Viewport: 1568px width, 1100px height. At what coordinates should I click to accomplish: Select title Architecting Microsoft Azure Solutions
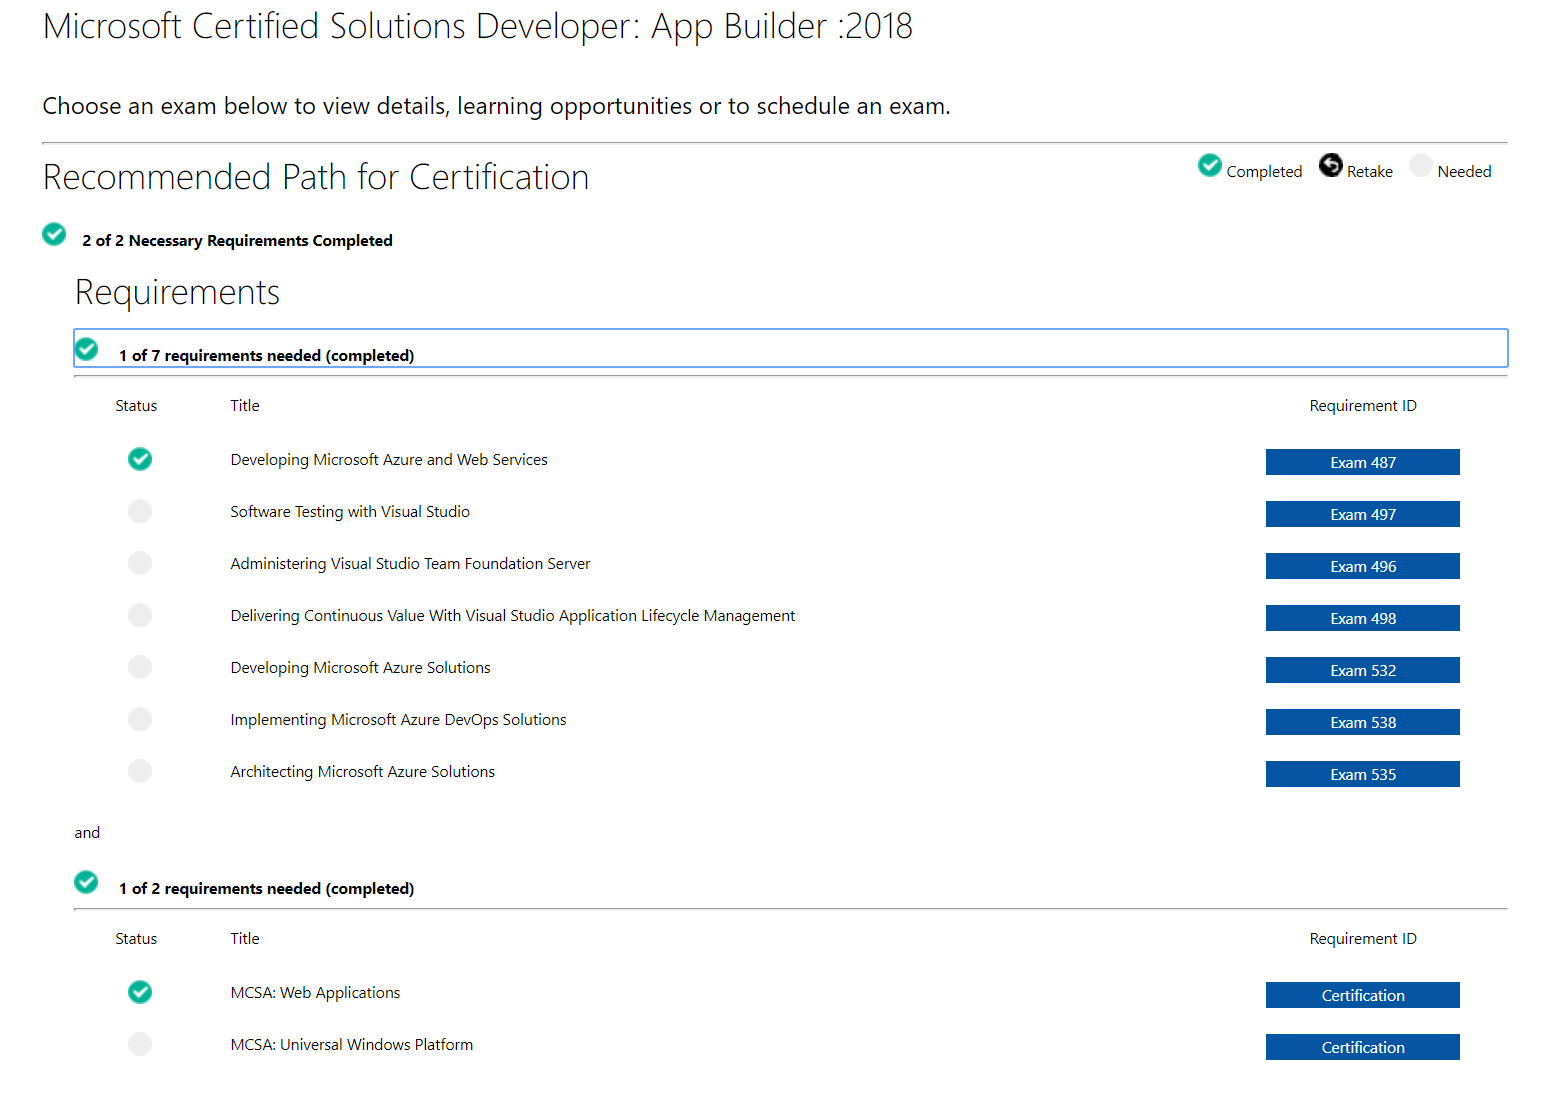coord(362,772)
